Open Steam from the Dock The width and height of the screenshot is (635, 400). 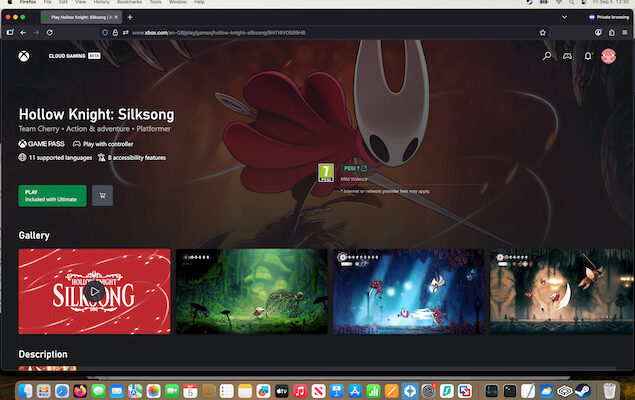(x=582, y=391)
